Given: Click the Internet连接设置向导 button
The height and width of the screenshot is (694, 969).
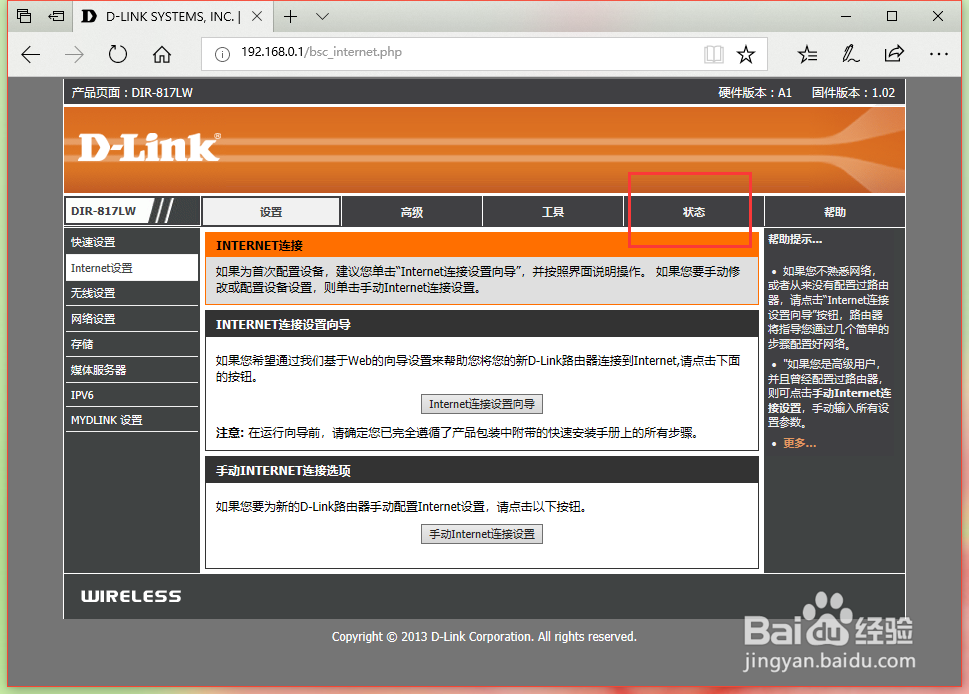Looking at the screenshot, I should coord(482,404).
